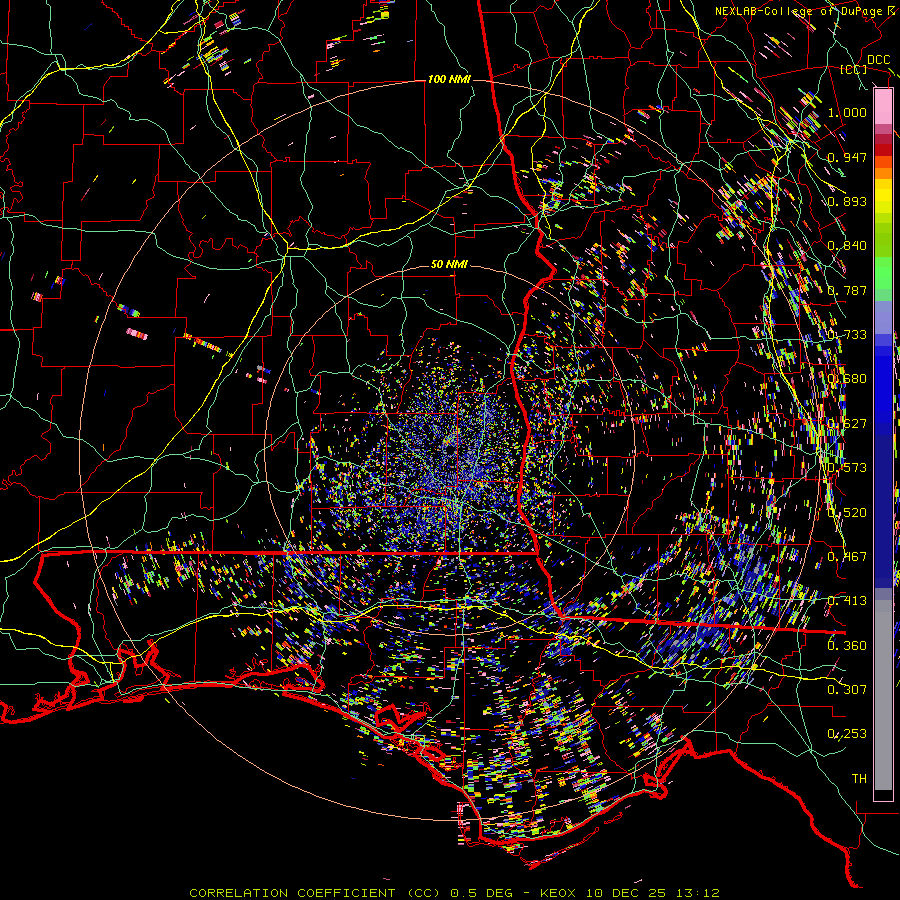Click the 100 NMI range ring label
Screen dimensions: 900x900
[x=449, y=79]
